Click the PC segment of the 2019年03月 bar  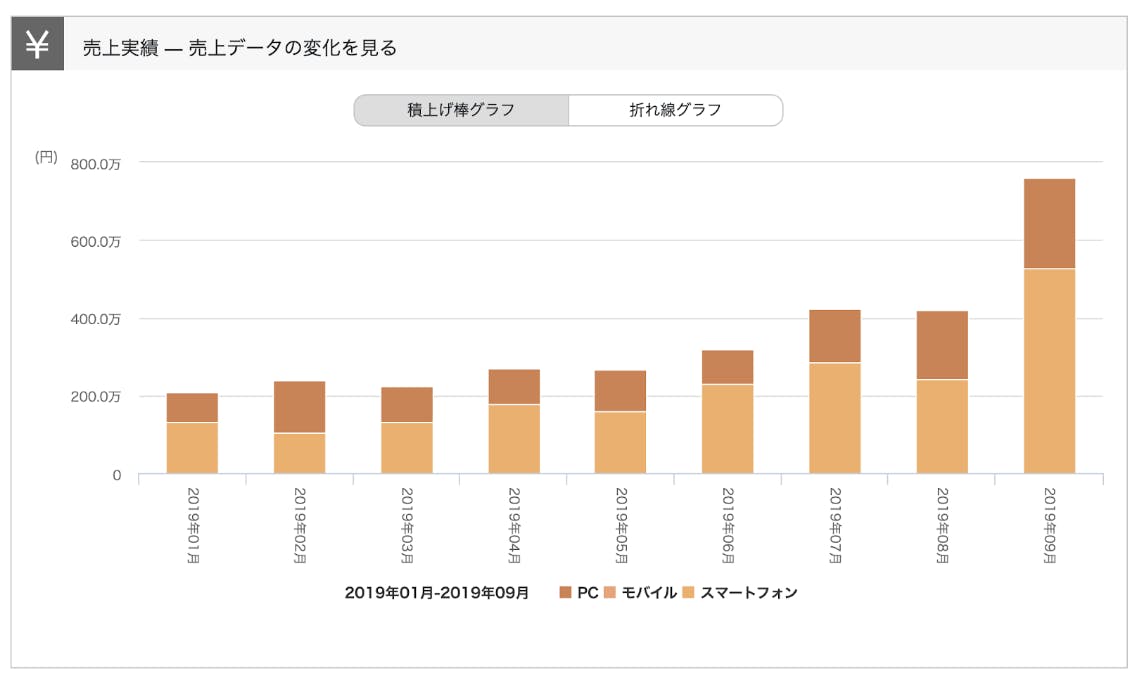(406, 405)
